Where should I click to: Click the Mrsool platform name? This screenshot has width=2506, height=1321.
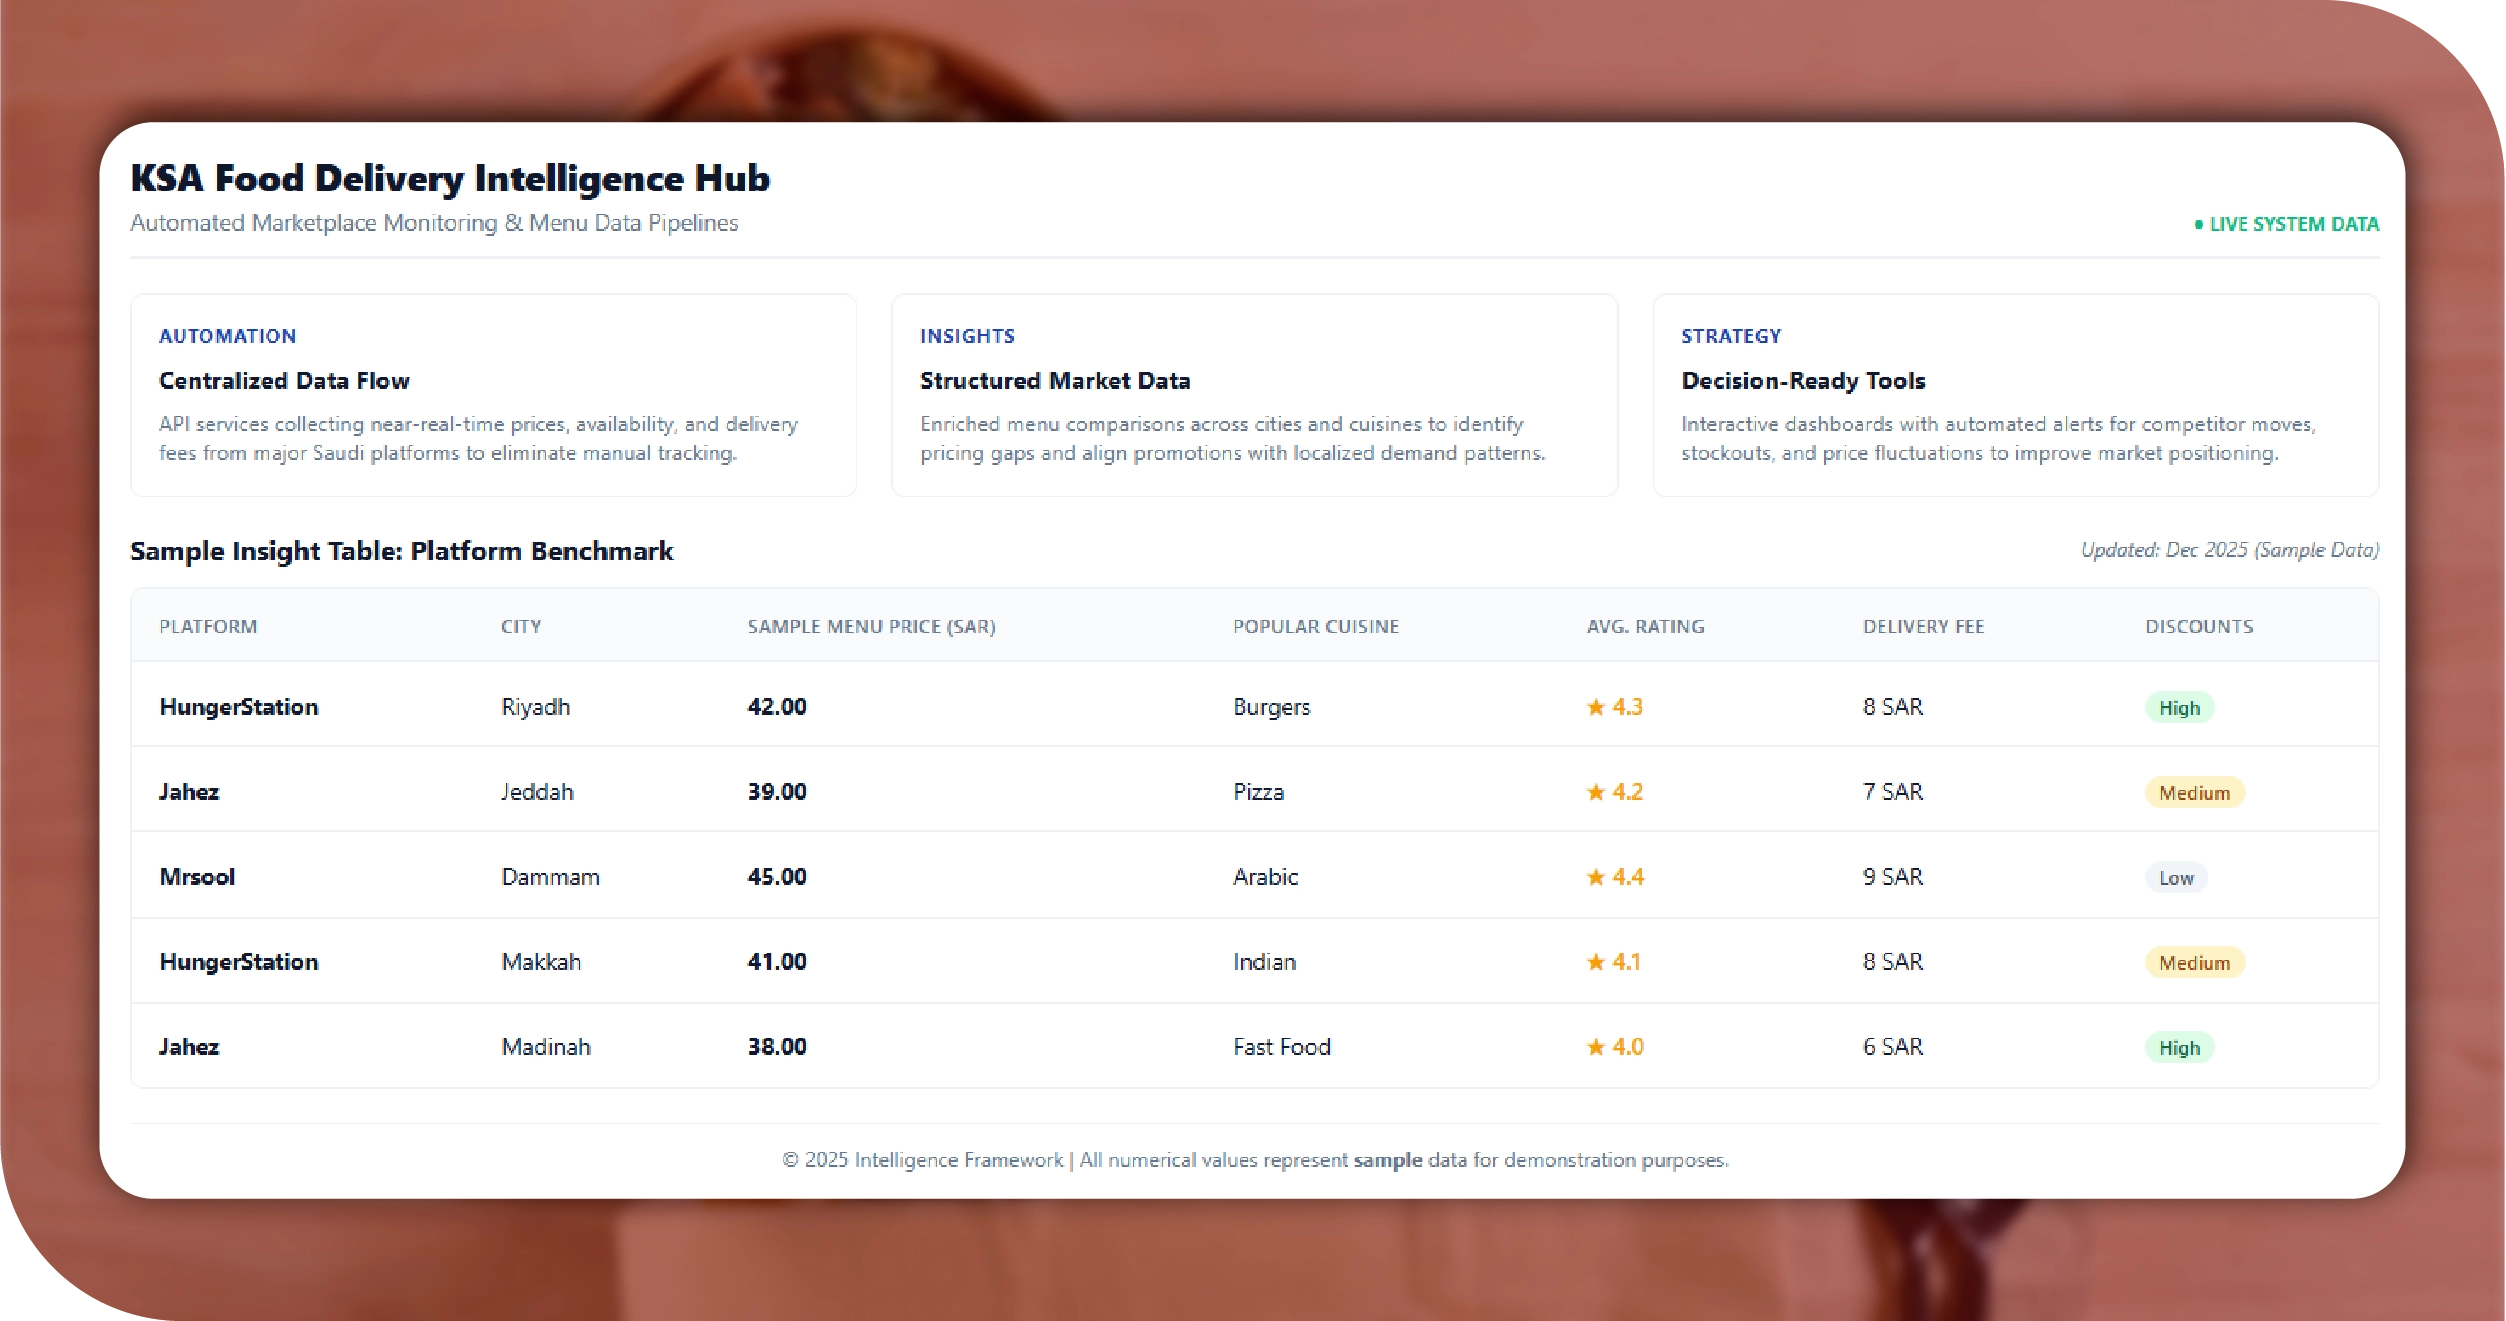pos(197,877)
